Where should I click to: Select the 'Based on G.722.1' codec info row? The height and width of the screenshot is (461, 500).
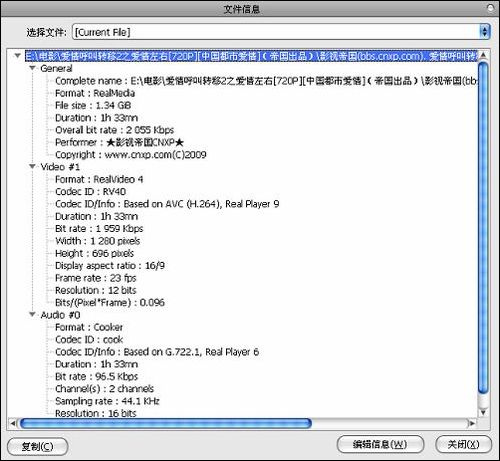tap(157, 352)
